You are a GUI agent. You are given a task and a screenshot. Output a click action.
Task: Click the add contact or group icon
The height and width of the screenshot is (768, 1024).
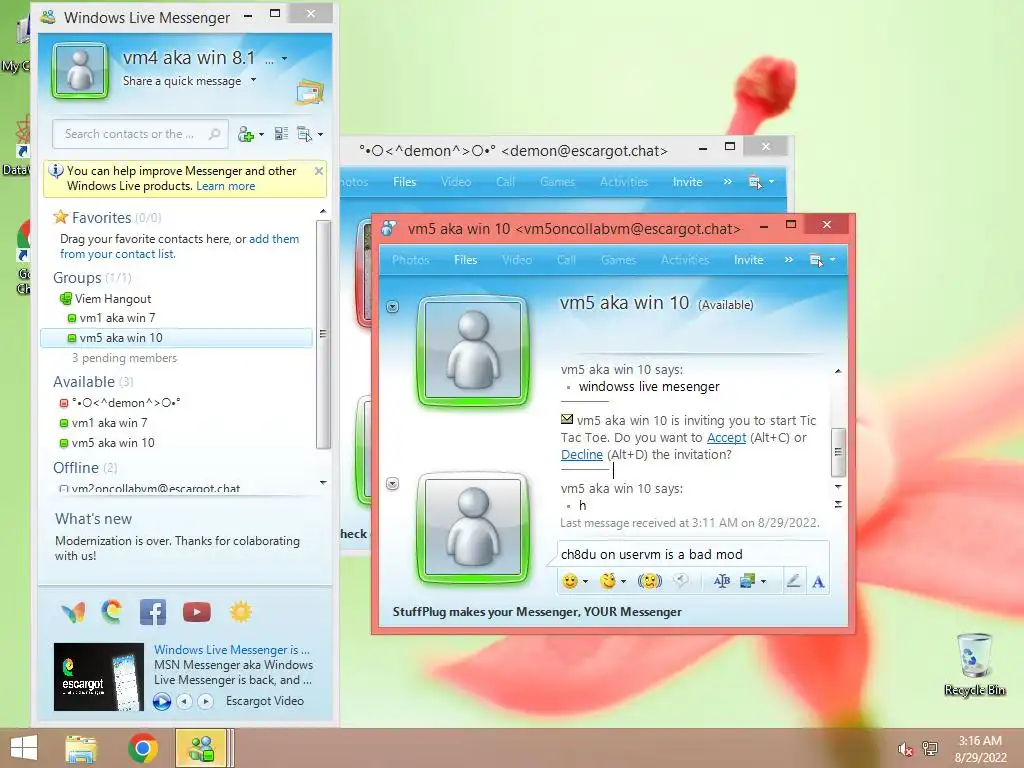(246, 134)
